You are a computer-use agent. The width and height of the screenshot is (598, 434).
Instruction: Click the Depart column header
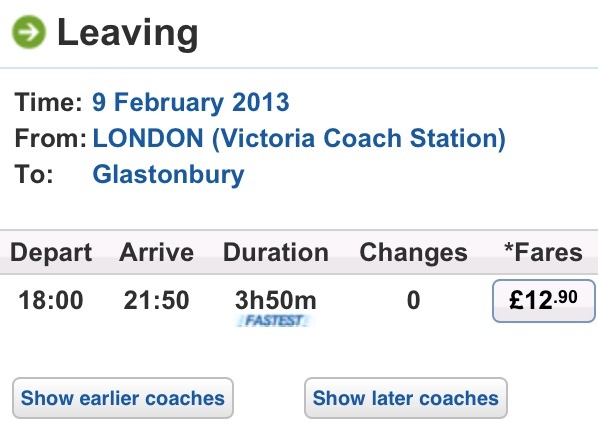(x=51, y=252)
